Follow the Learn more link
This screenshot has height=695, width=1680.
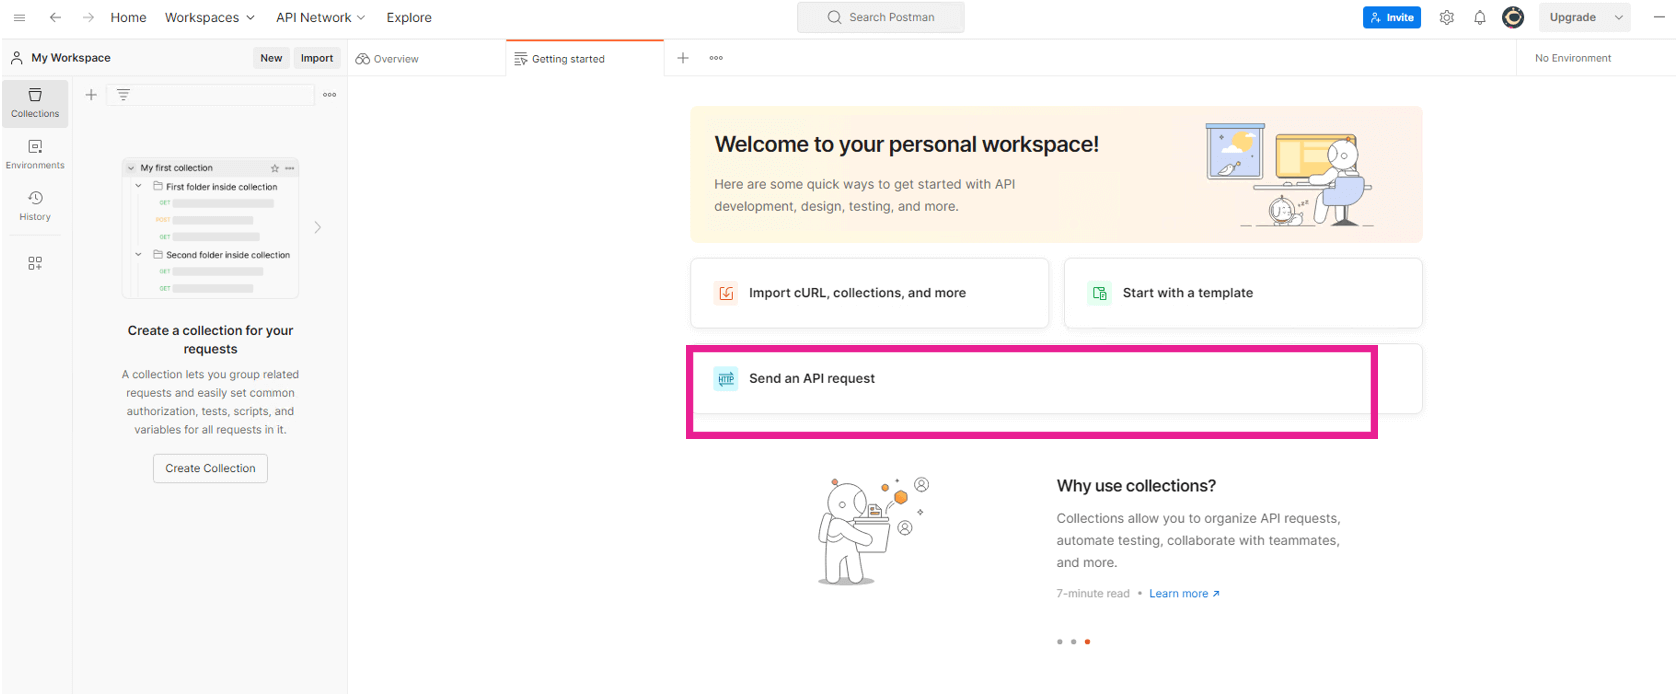(x=1184, y=594)
